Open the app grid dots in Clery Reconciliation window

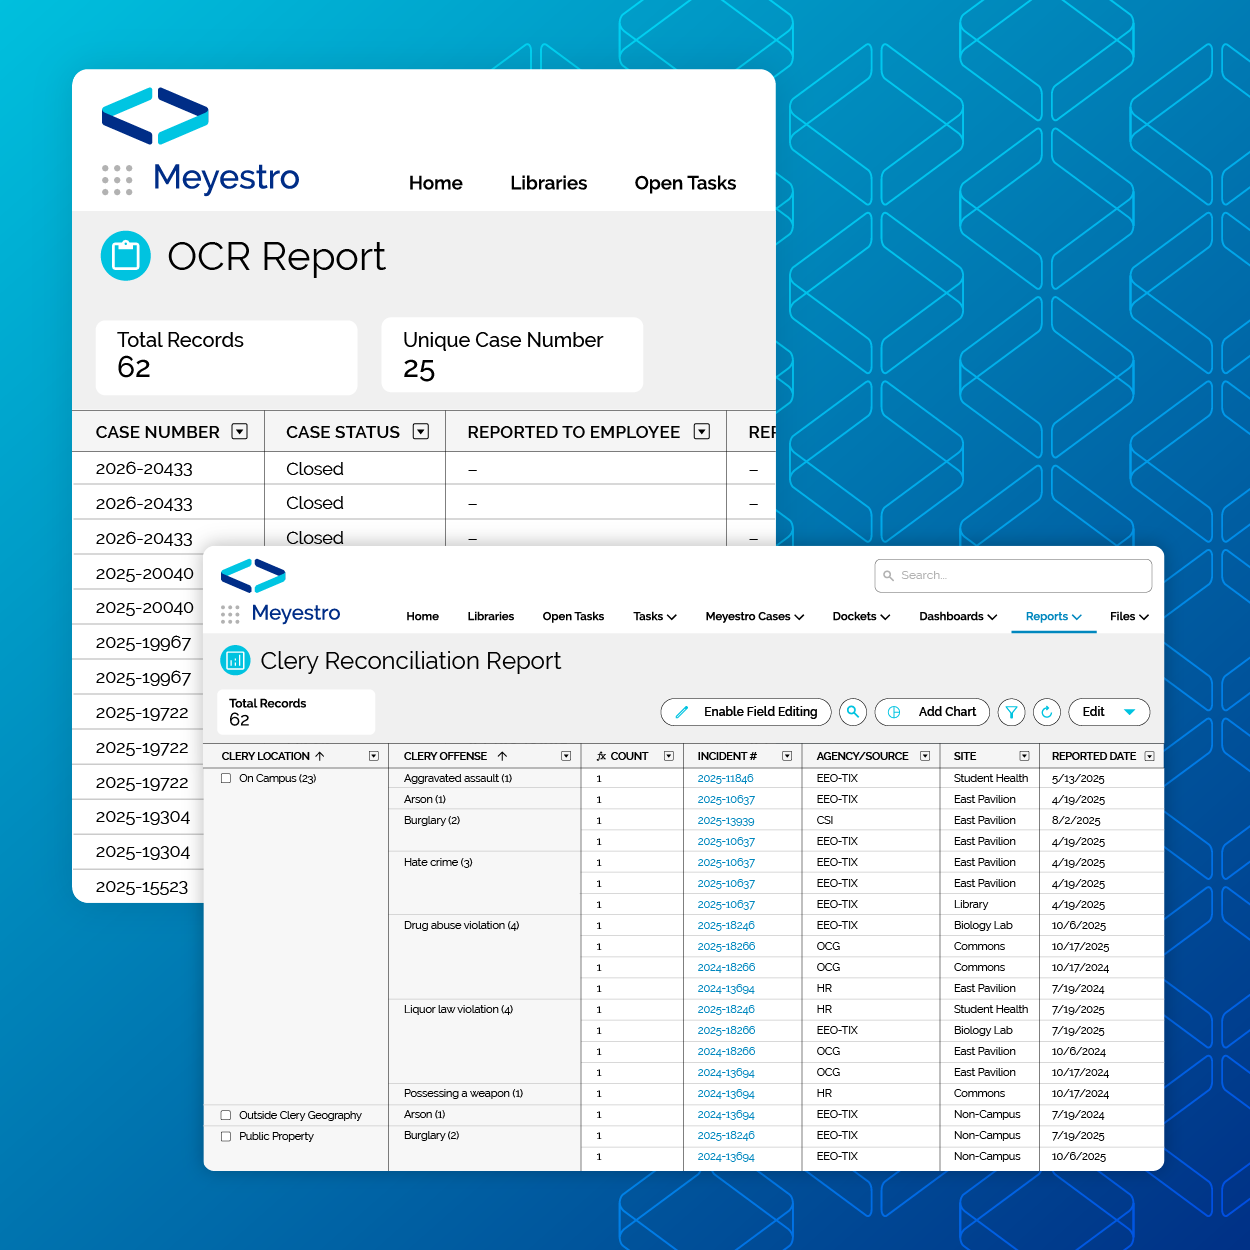230,614
